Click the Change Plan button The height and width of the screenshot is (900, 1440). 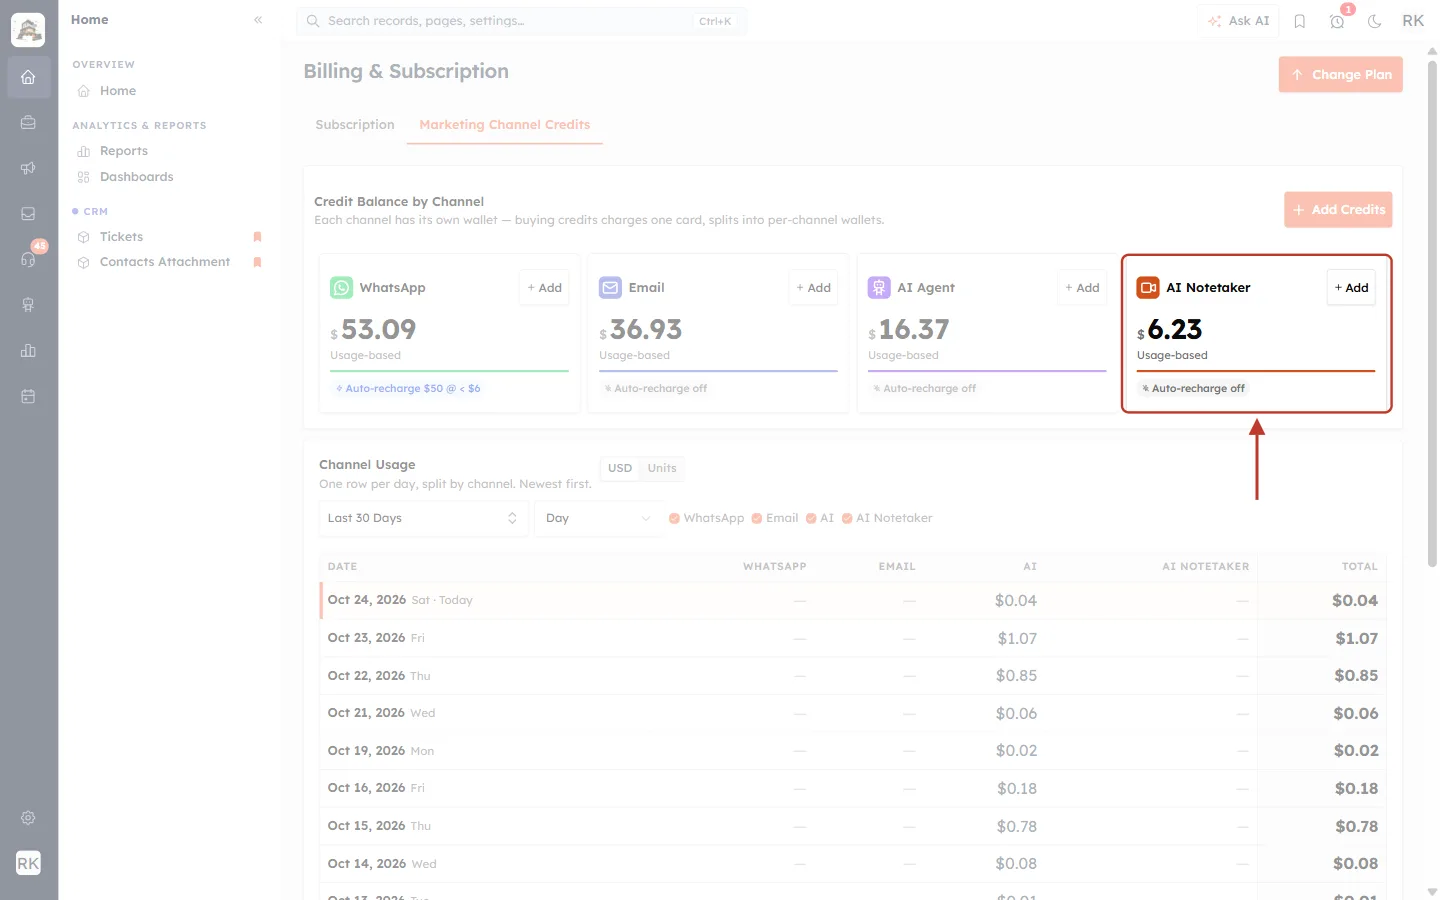(1341, 75)
